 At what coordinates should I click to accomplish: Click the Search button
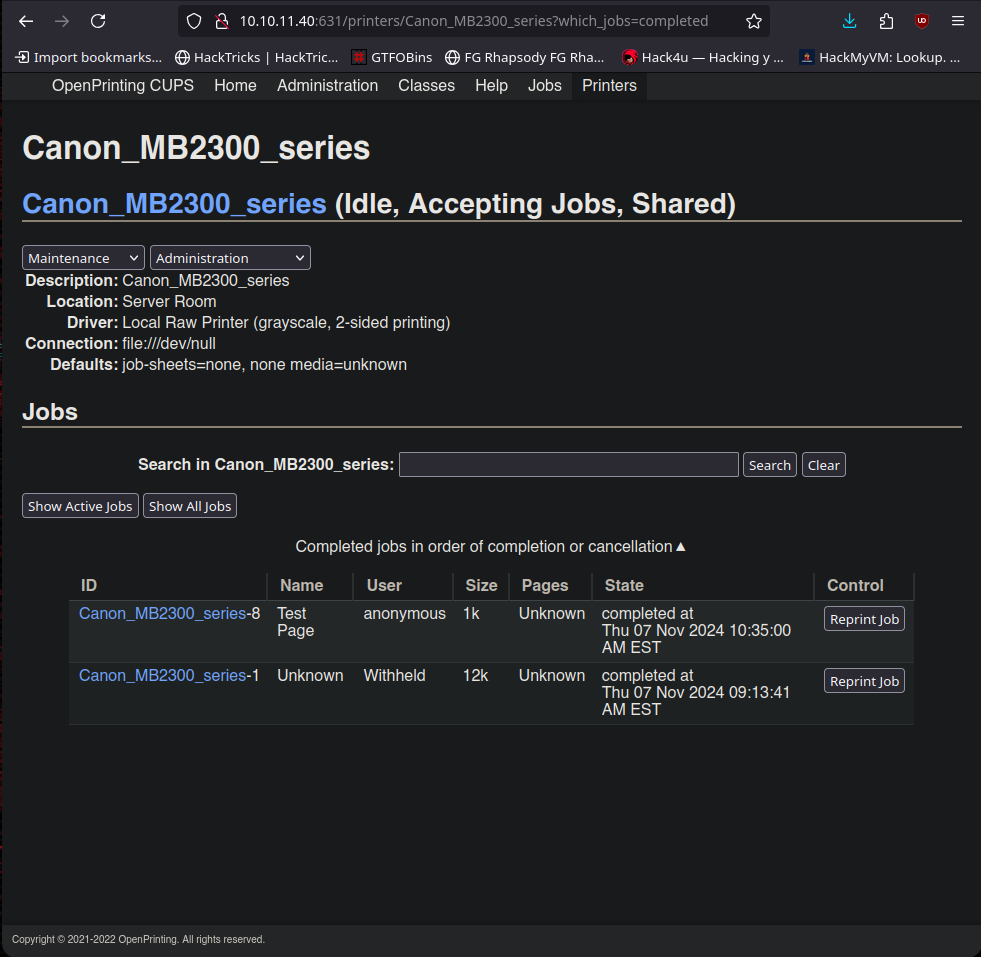pyautogui.click(x=770, y=465)
